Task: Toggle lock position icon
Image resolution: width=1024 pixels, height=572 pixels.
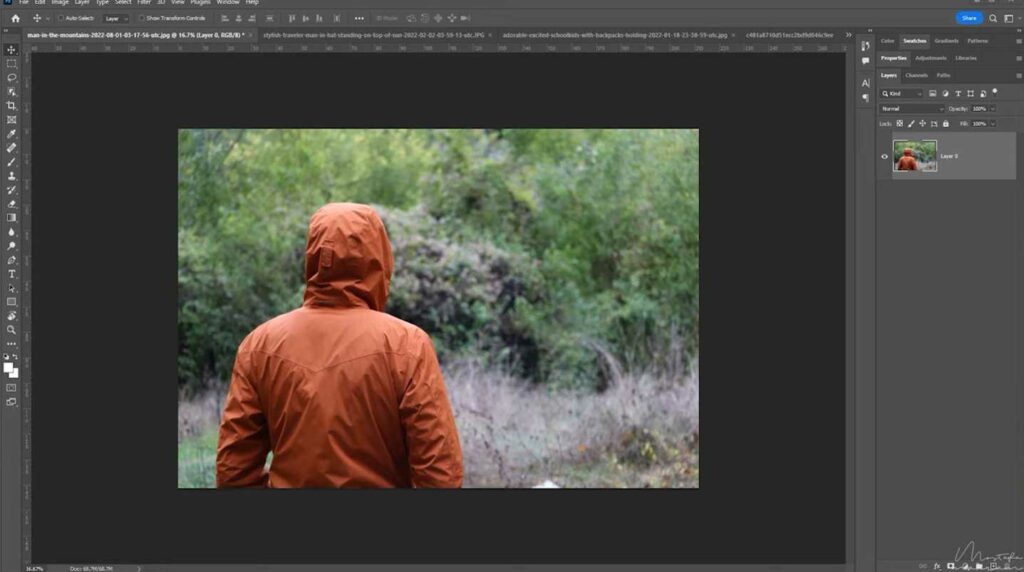Action: [x=922, y=123]
